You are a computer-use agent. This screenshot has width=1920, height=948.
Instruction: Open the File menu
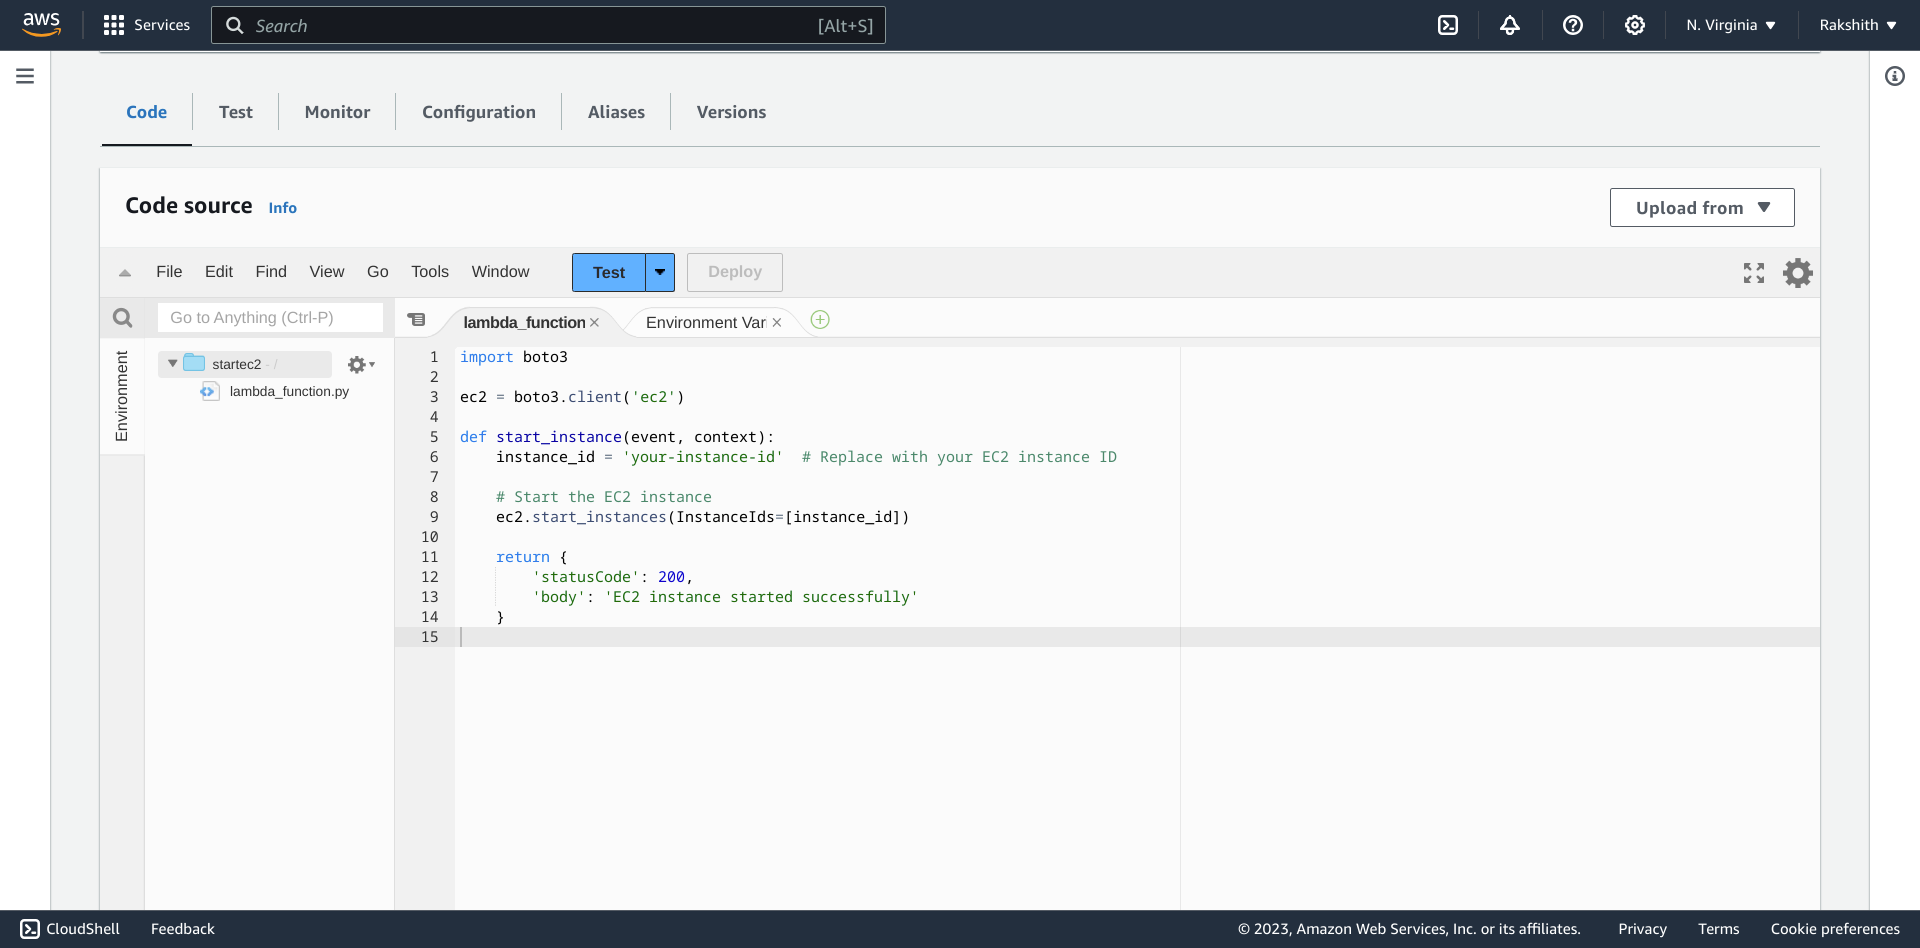(x=169, y=272)
